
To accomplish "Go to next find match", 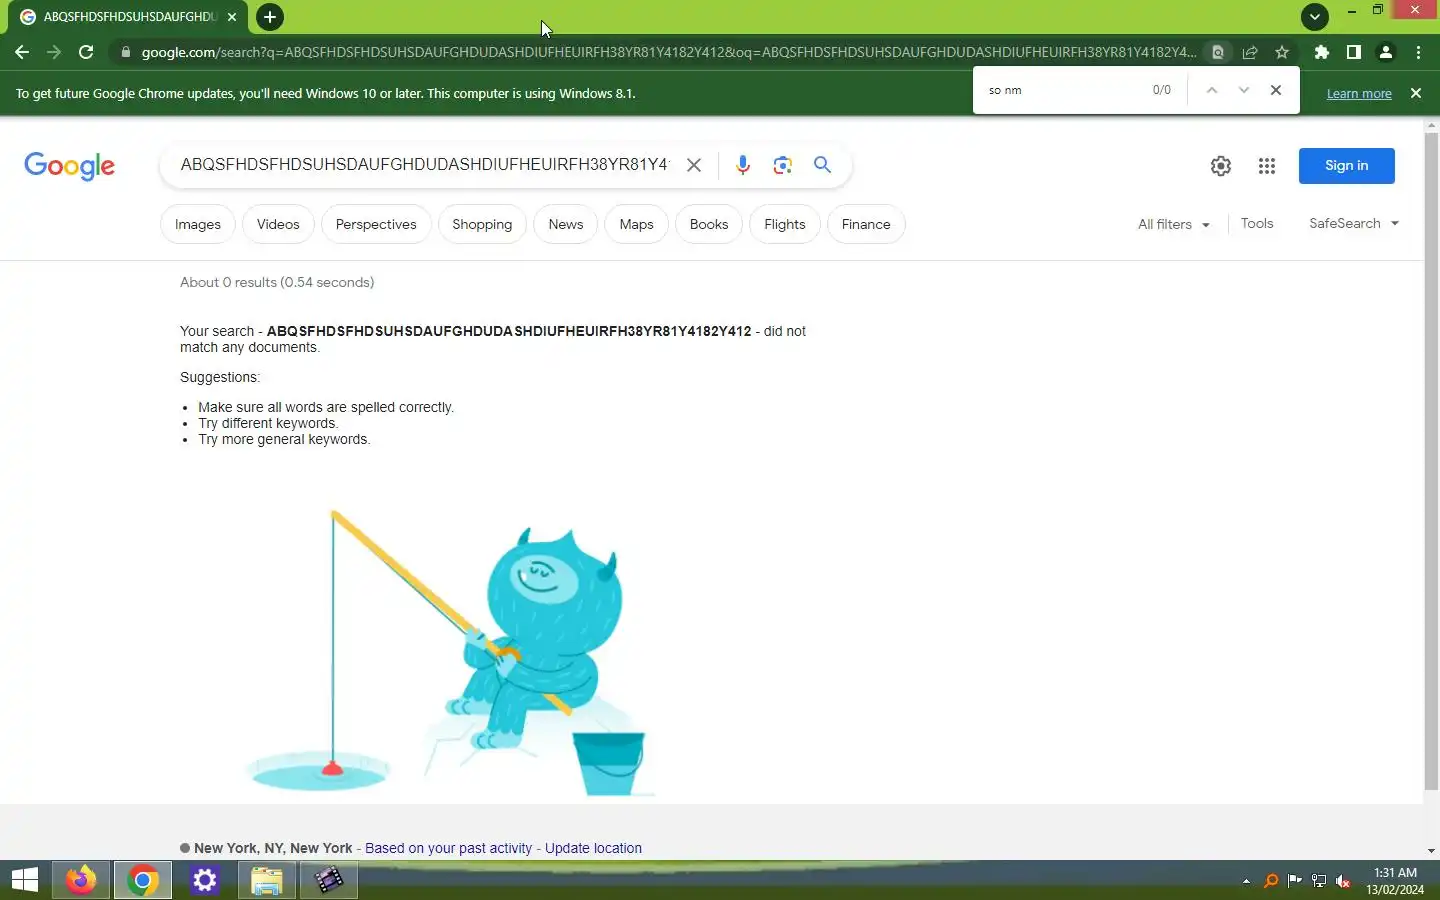I will (1244, 90).
